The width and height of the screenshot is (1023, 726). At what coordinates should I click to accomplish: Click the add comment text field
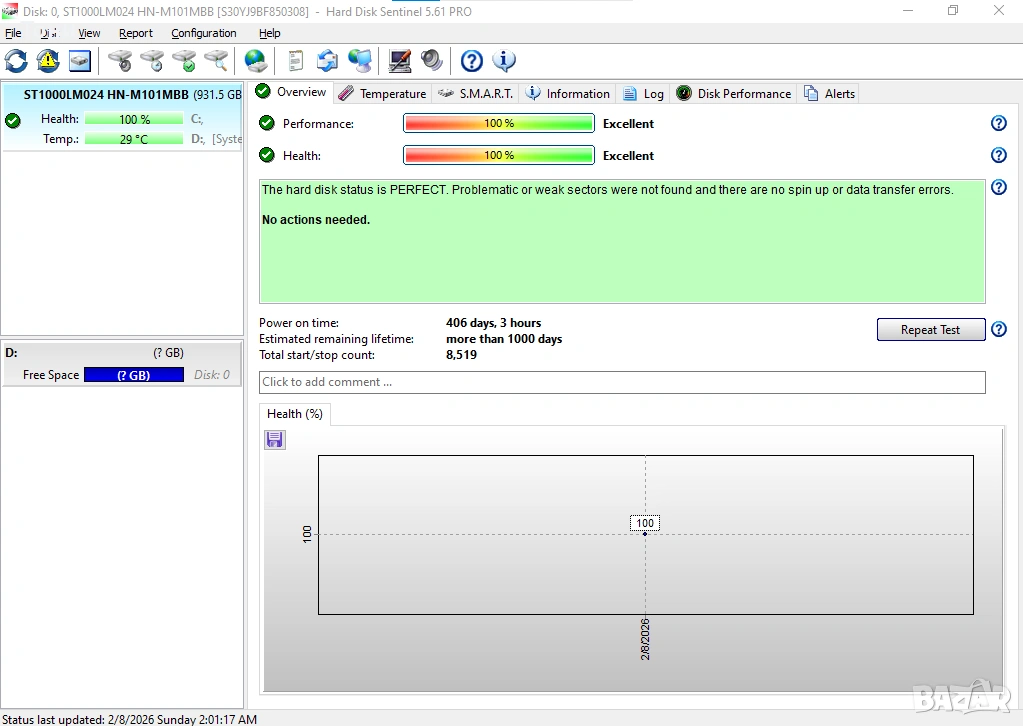tap(621, 382)
